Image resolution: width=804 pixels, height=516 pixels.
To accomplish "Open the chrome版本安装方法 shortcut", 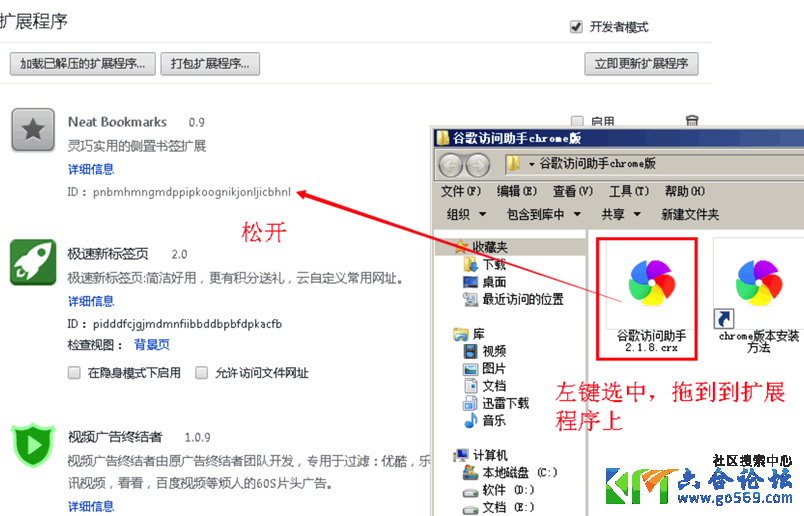I will click(x=759, y=290).
